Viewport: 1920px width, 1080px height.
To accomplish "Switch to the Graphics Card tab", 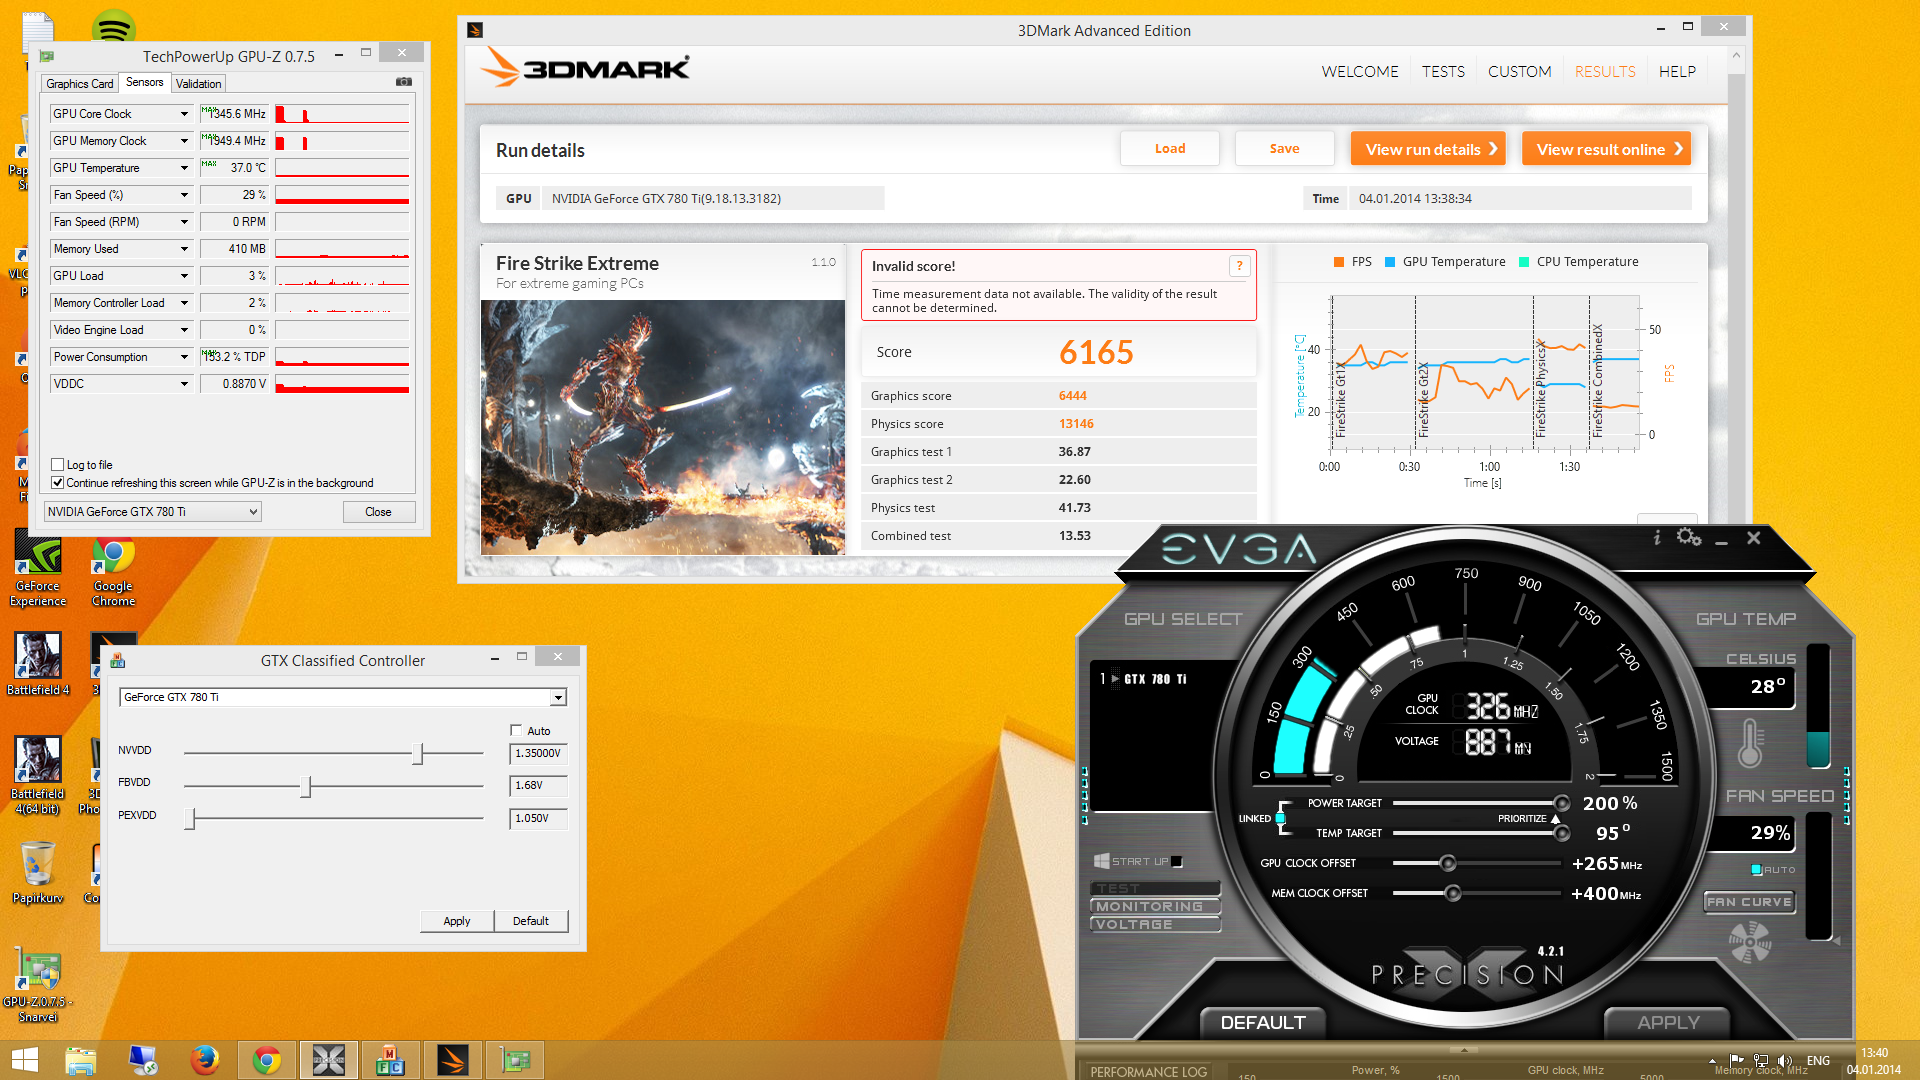I will (80, 84).
